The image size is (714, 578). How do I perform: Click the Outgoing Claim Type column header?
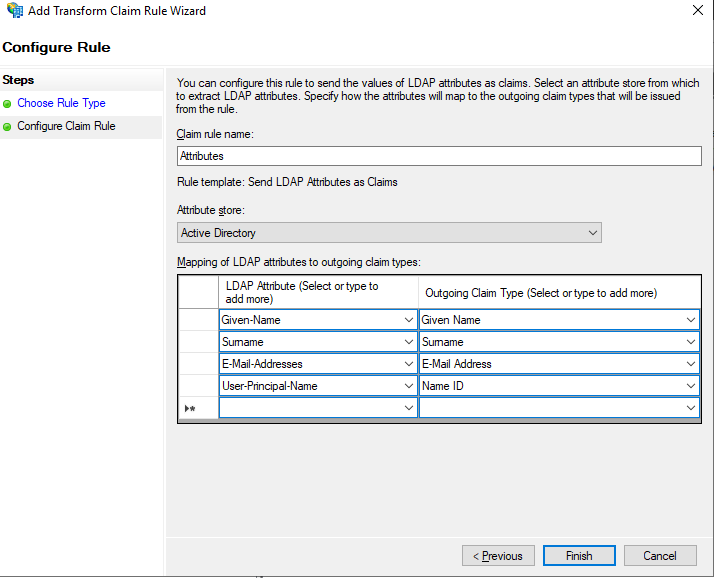pos(559,292)
